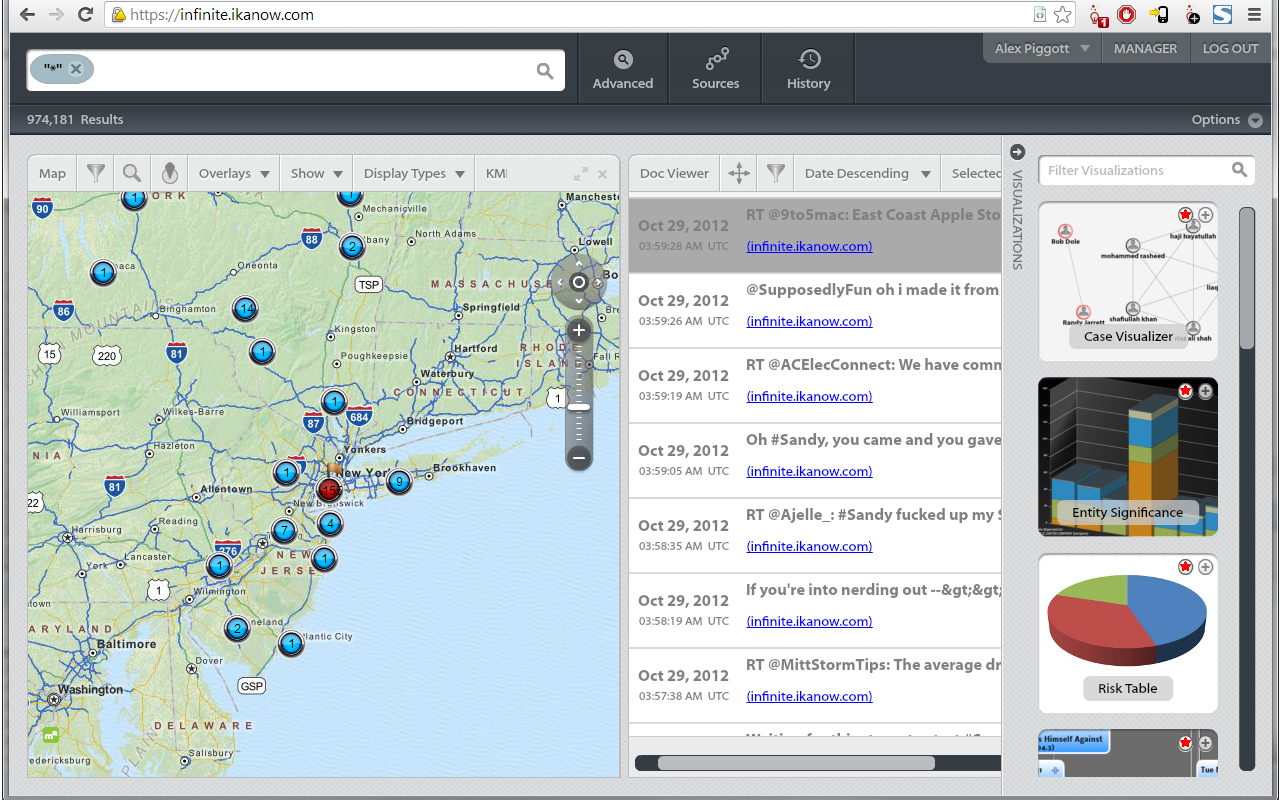Add Entity Significance with plus icon
This screenshot has height=800, width=1280.
click(x=1206, y=391)
